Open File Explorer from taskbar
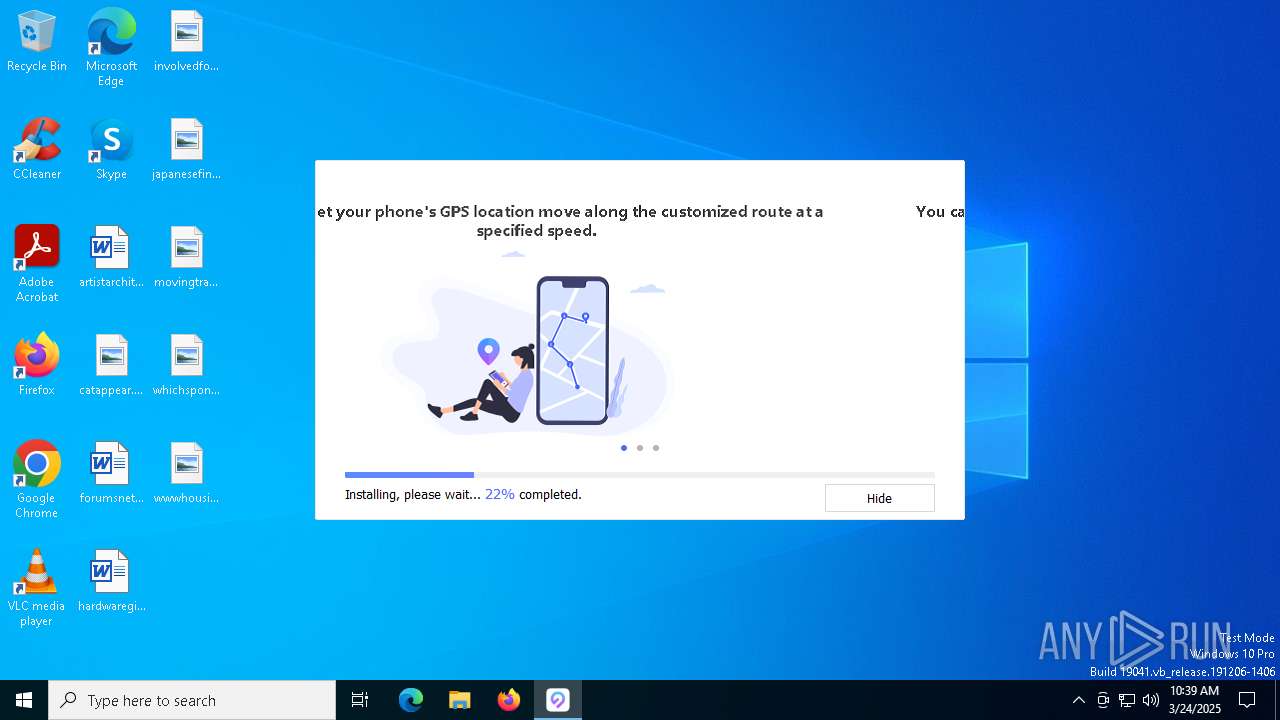Viewport: 1280px width, 720px height. [x=460, y=700]
